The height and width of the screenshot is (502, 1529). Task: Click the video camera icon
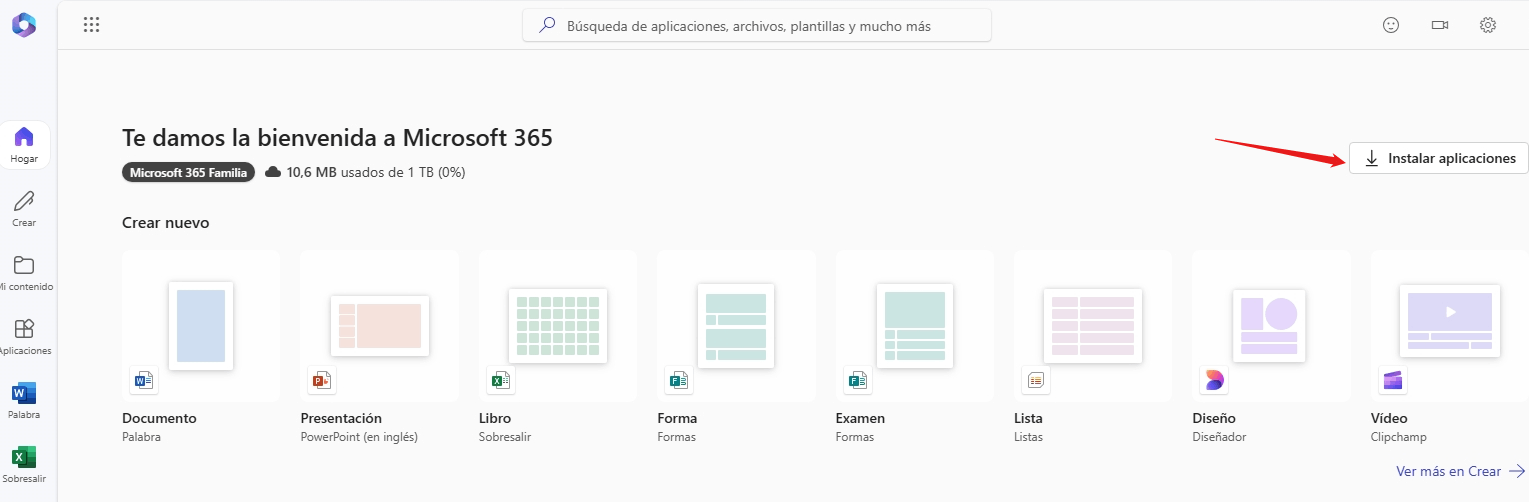1440,25
